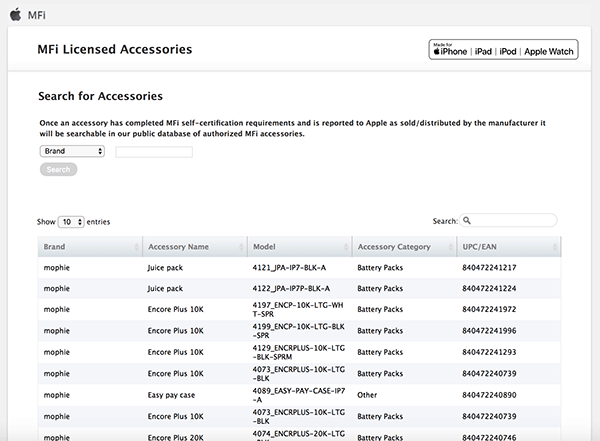Image resolution: width=600 pixels, height=441 pixels.
Task: Click sort arrows icon in Accessory Category header
Action: pyautogui.click(x=450, y=247)
